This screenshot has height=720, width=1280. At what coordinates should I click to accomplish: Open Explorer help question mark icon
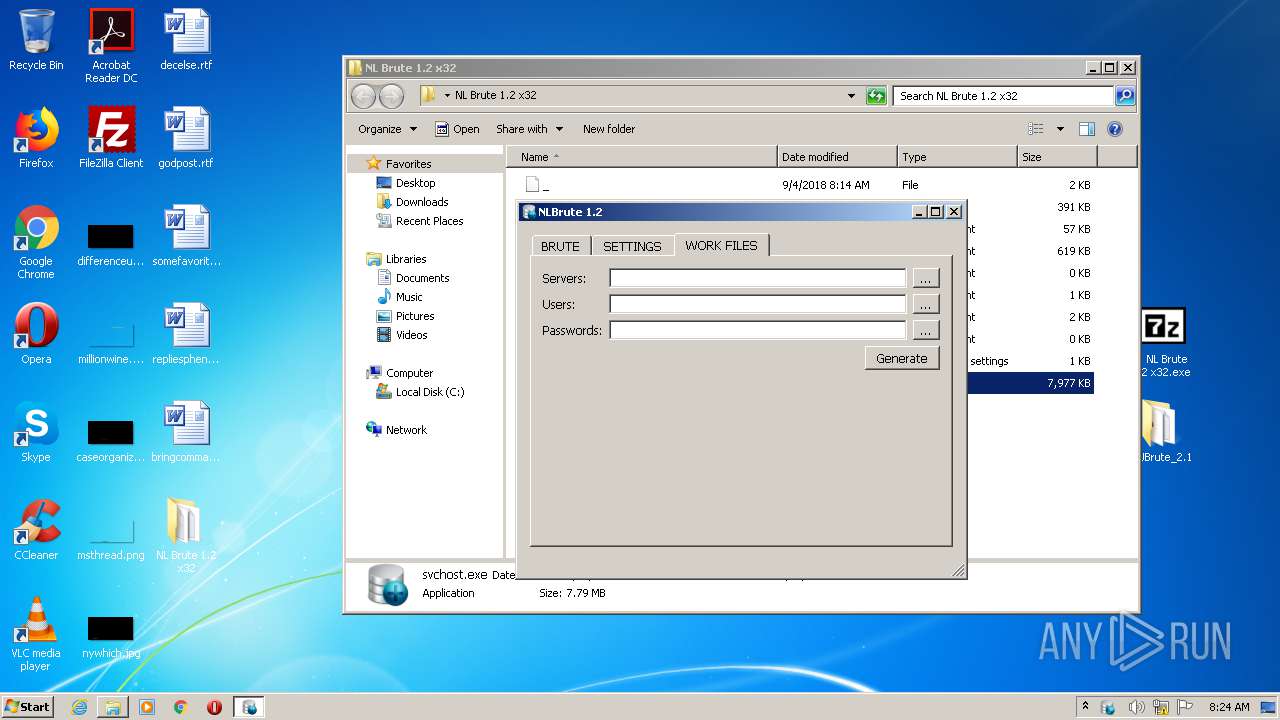pyautogui.click(x=1115, y=129)
